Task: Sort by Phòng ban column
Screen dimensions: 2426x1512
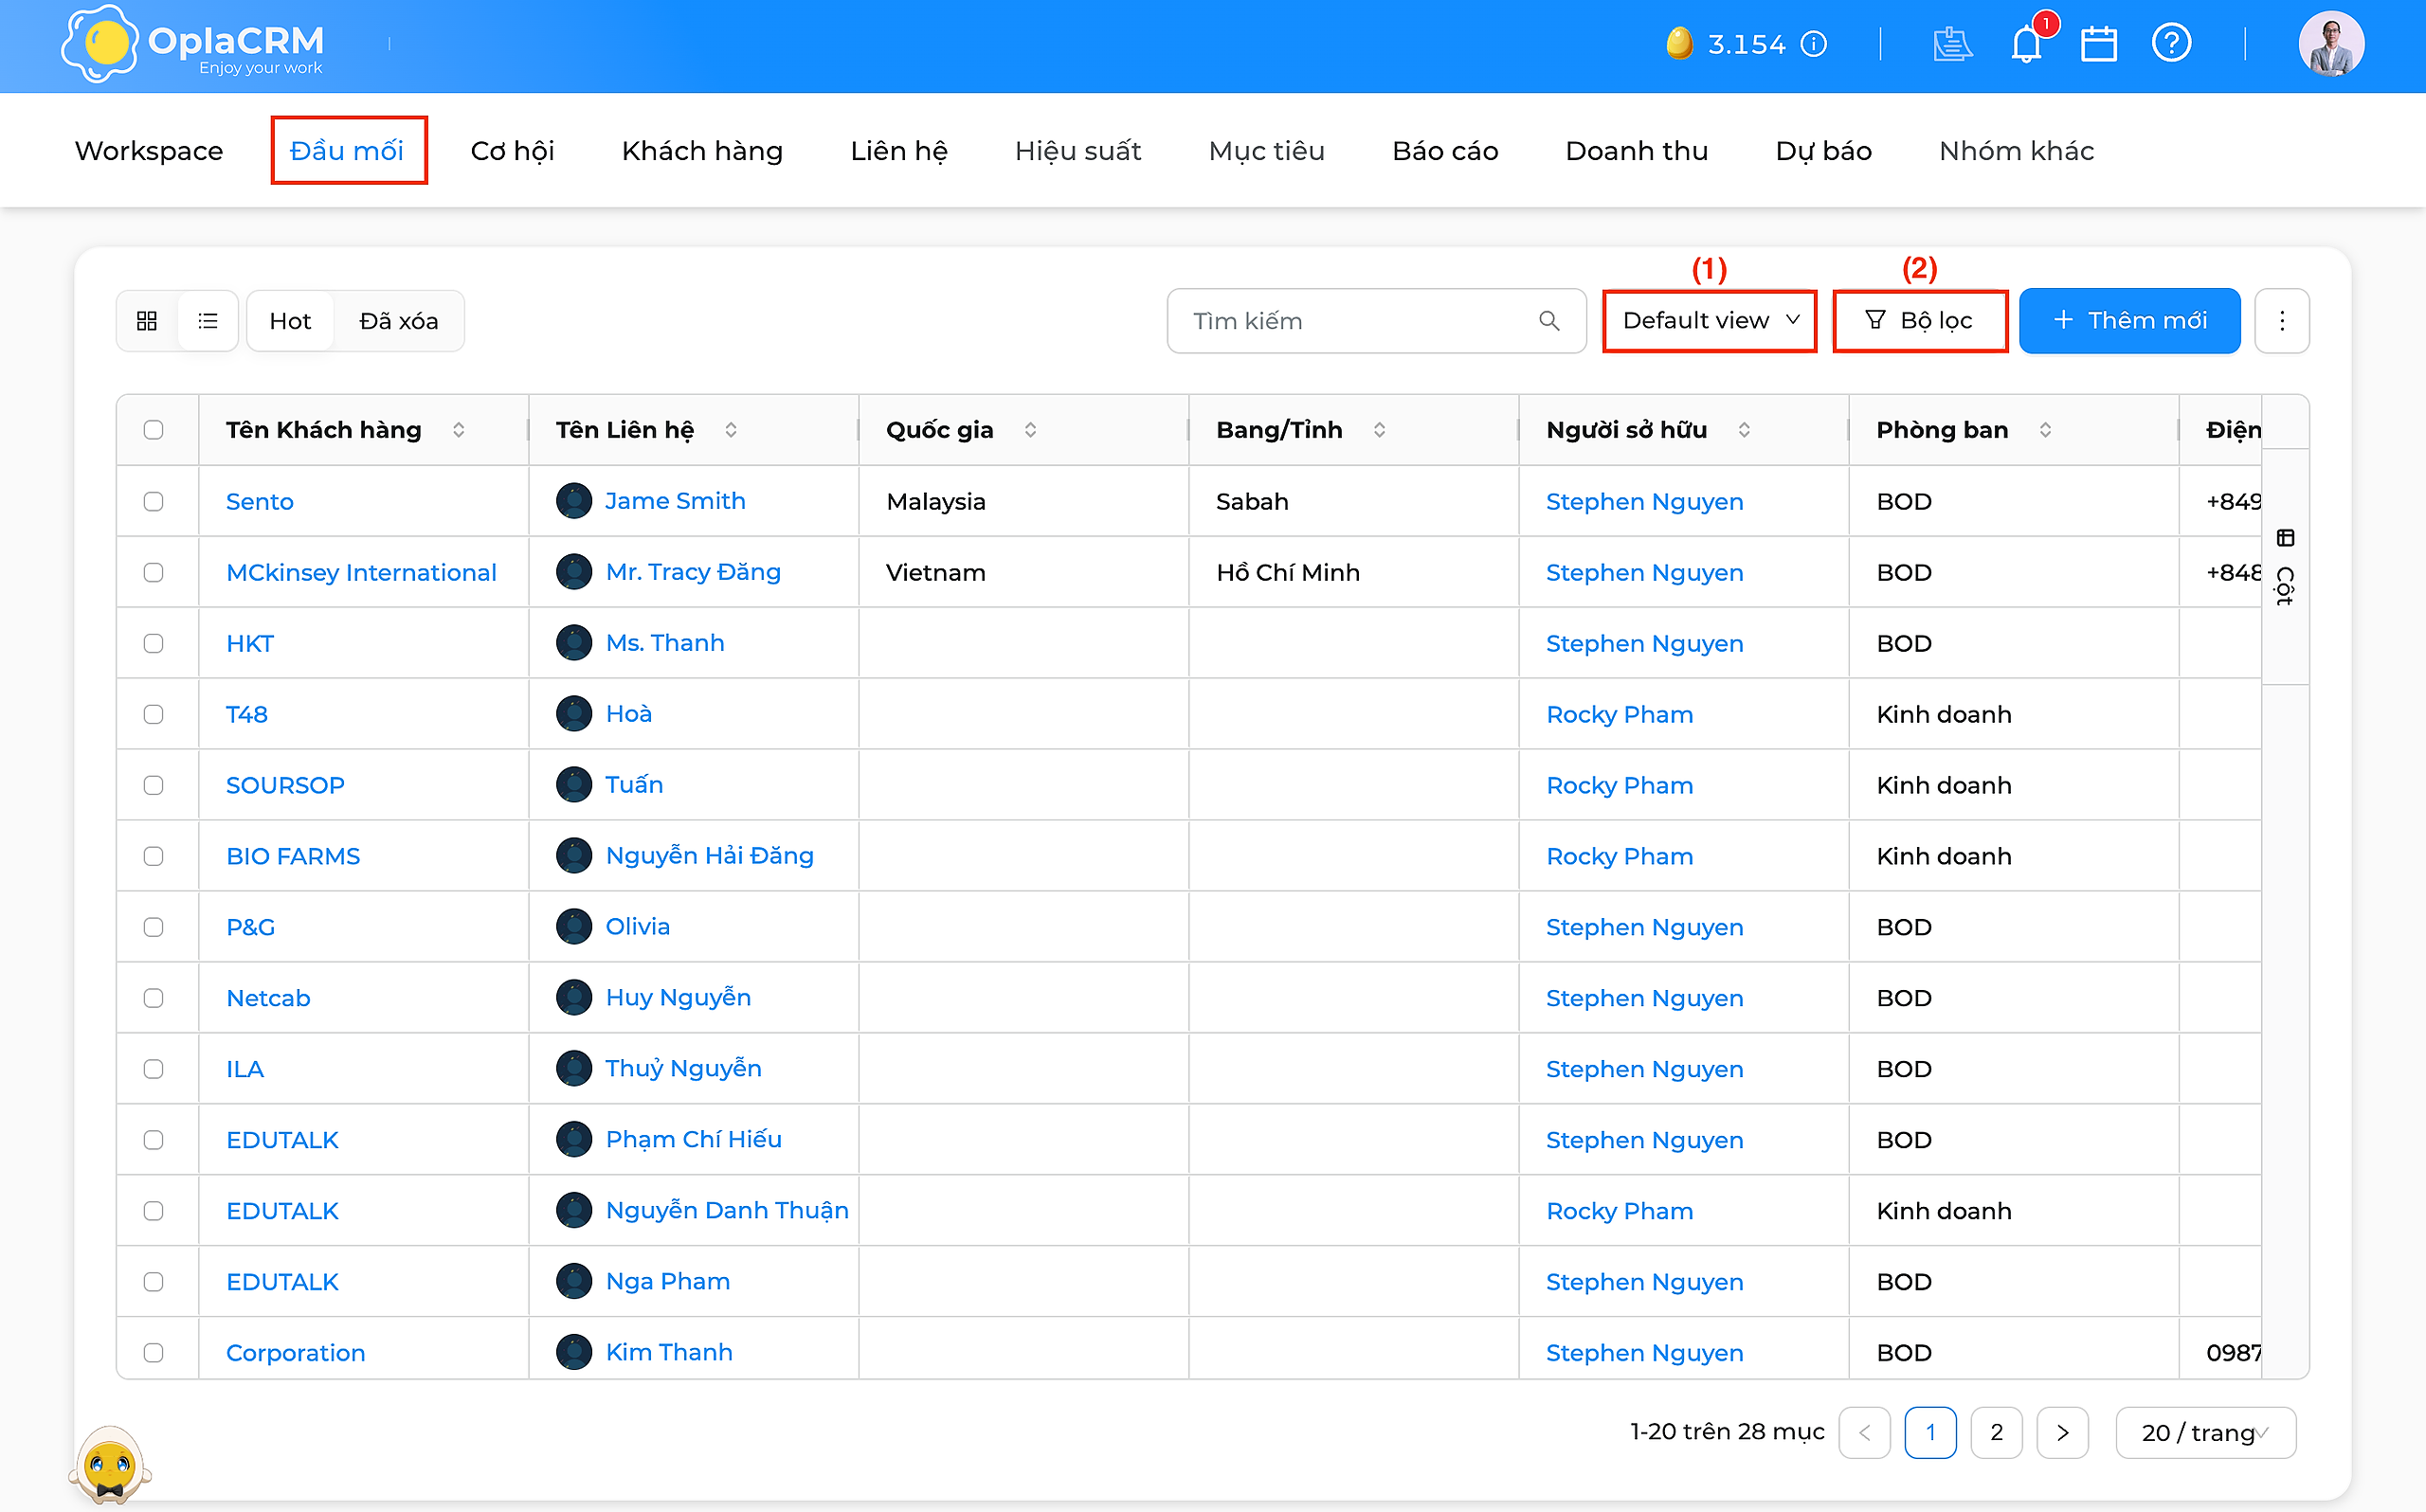Action: (x=2045, y=430)
